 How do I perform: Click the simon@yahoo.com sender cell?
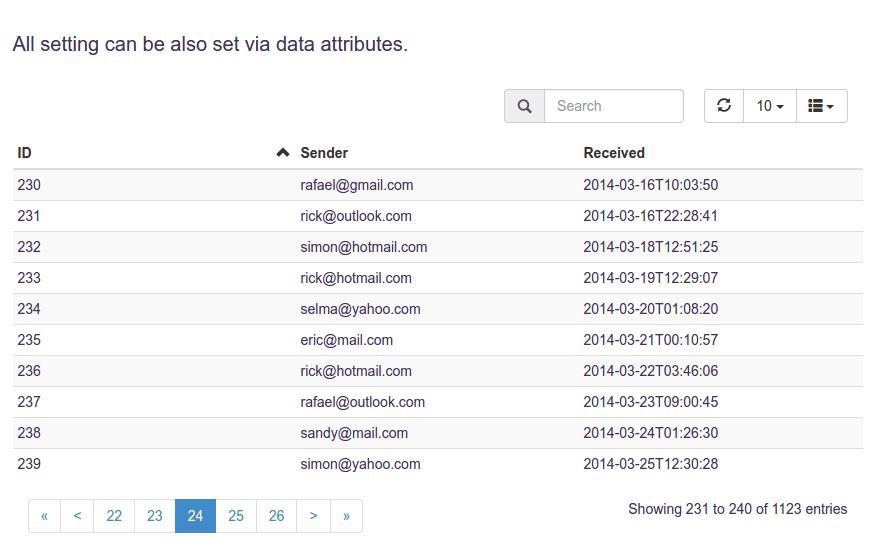[360, 464]
